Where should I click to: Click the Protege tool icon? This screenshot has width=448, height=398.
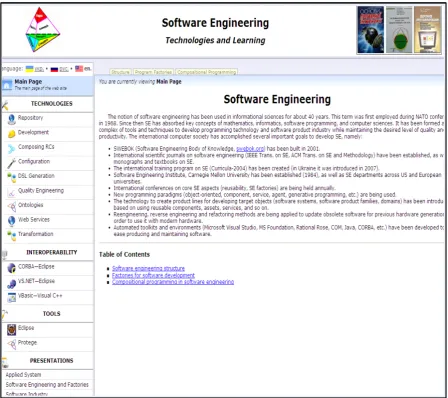coord(11,344)
